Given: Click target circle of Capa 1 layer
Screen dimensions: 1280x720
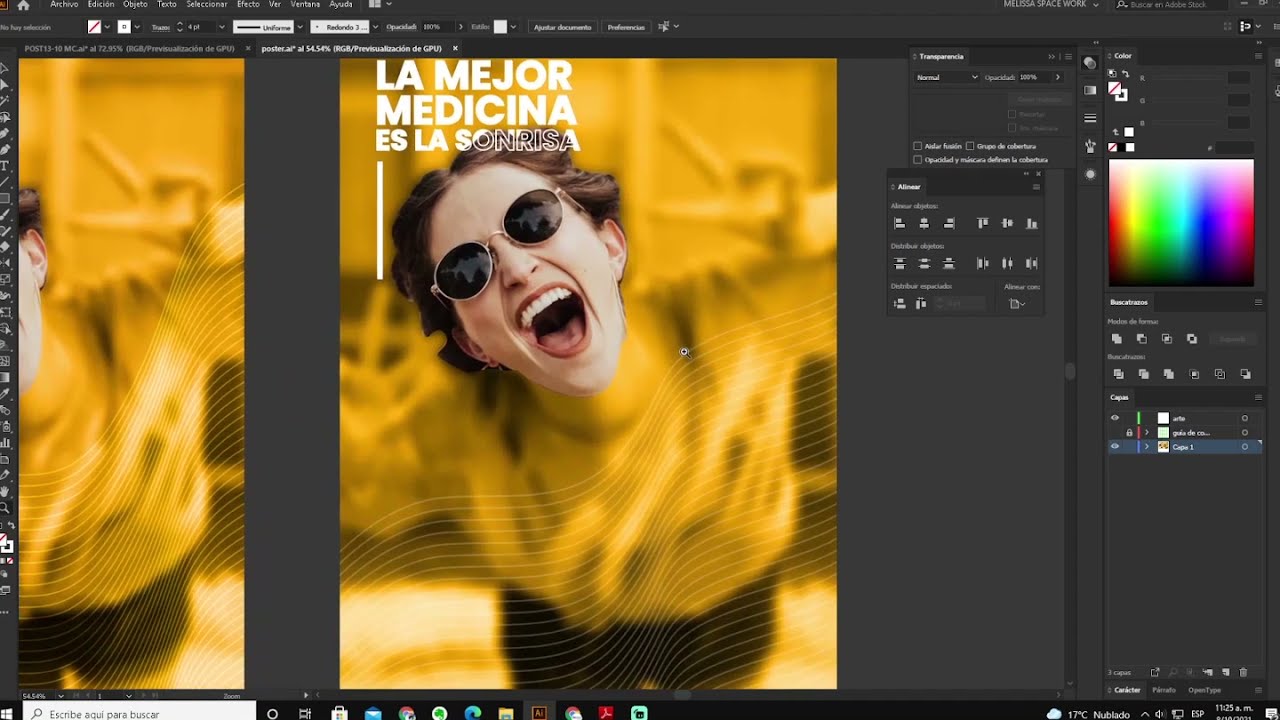Looking at the screenshot, I should click(x=1245, y=447).
